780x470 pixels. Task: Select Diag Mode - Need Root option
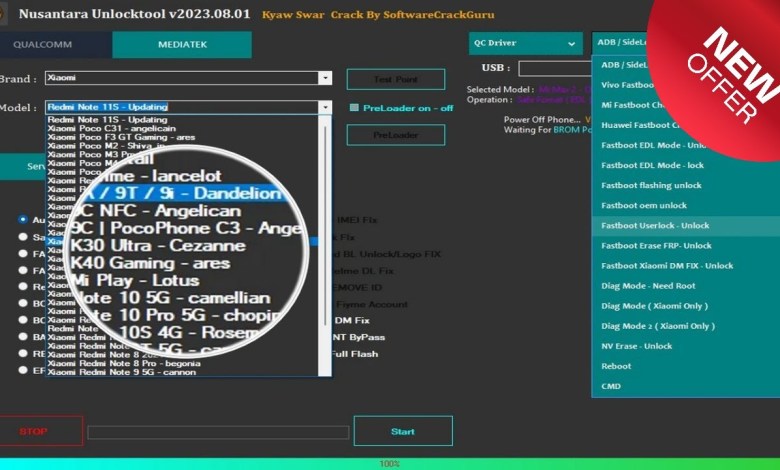tap(647, 286)
